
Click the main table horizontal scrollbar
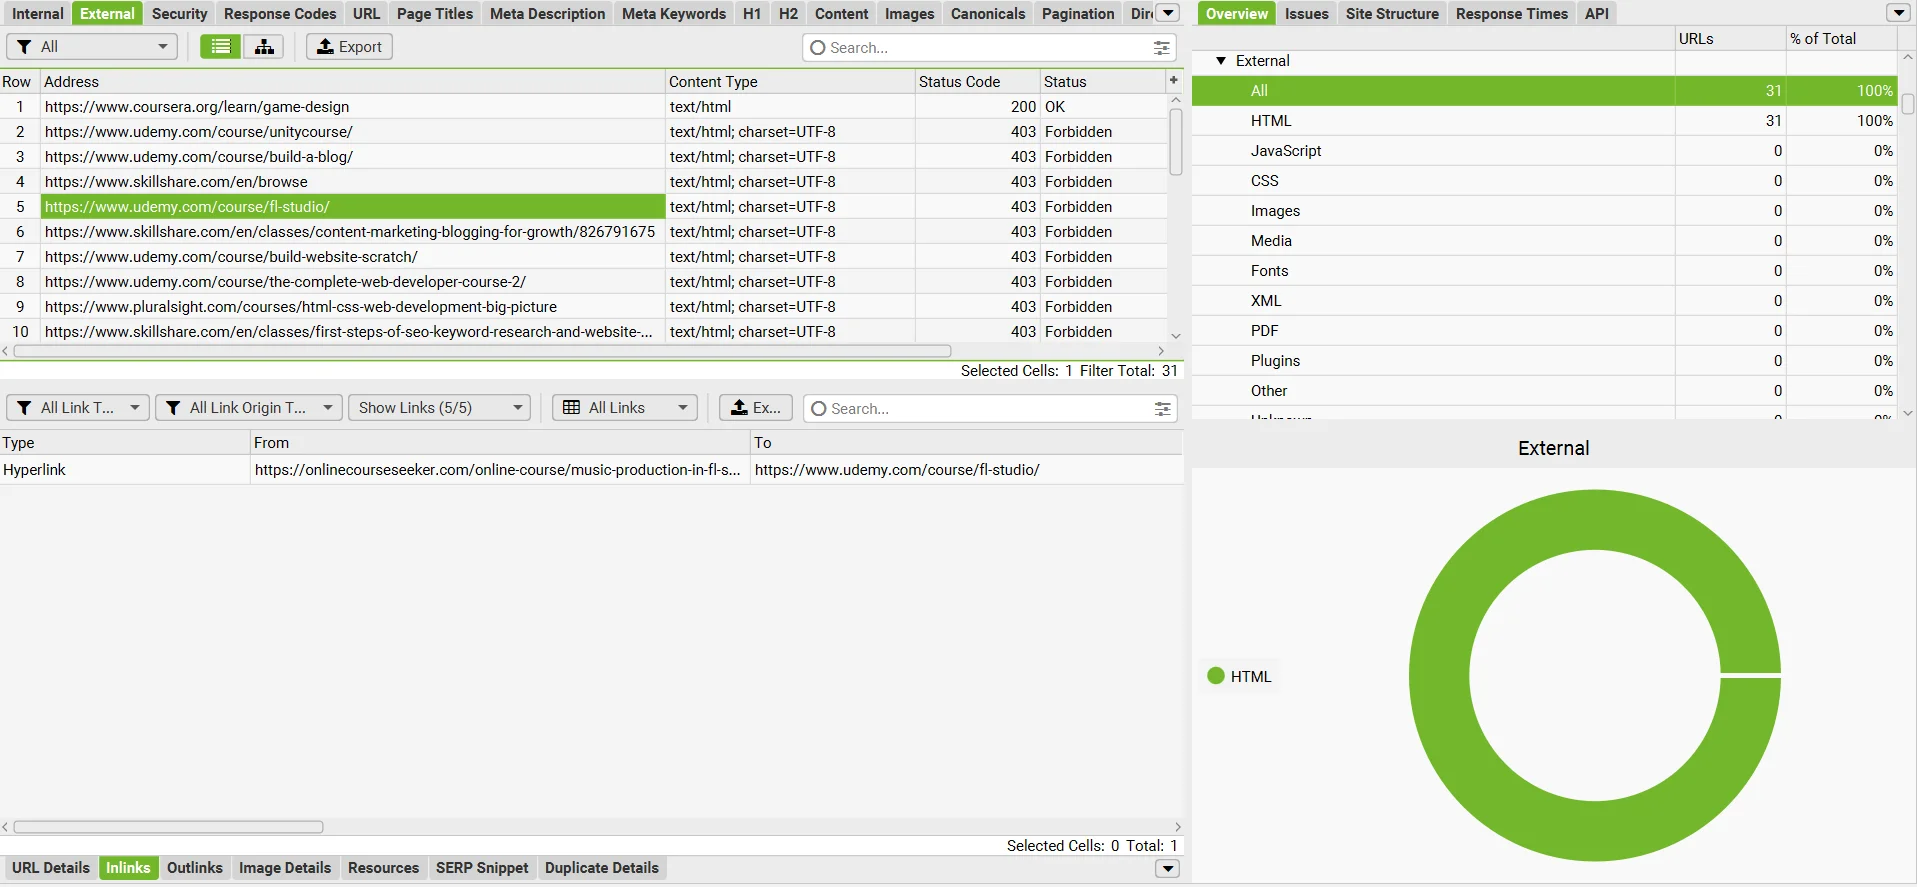pyautogui.click(x=482, y=351)
